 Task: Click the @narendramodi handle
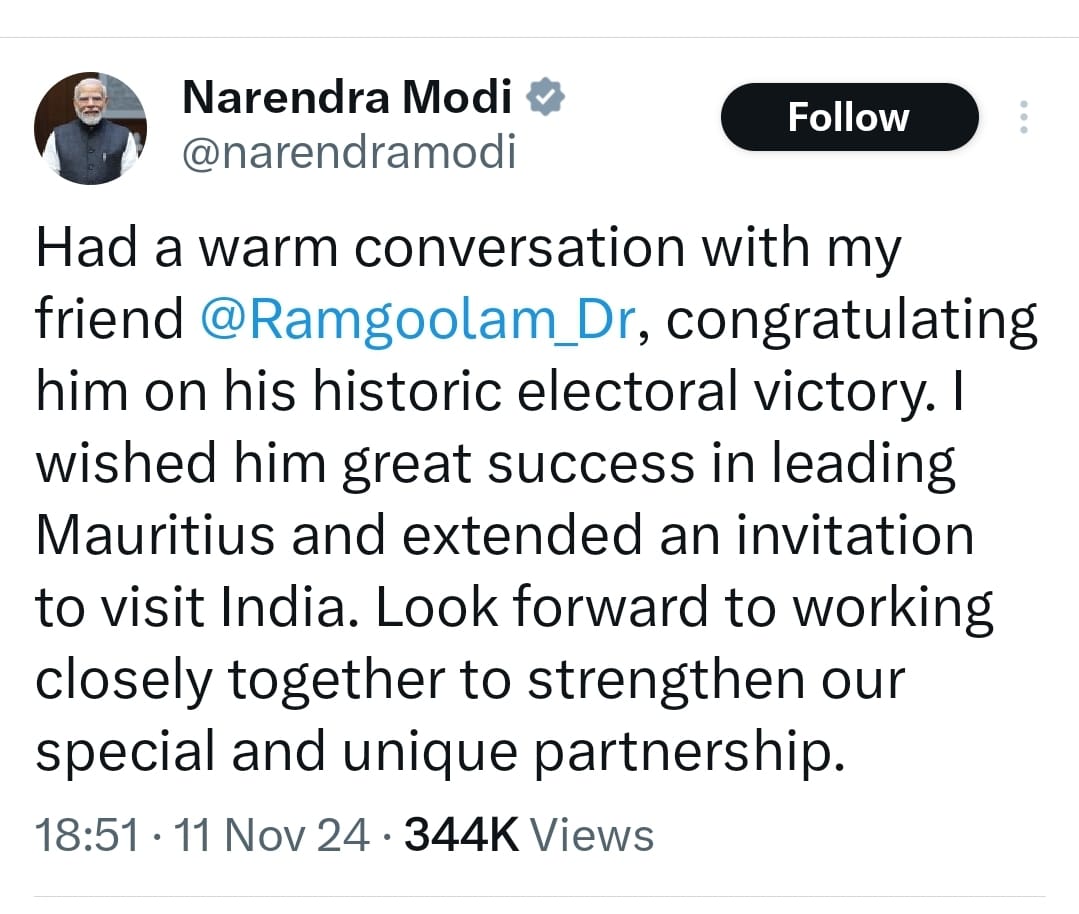[349, 152]
